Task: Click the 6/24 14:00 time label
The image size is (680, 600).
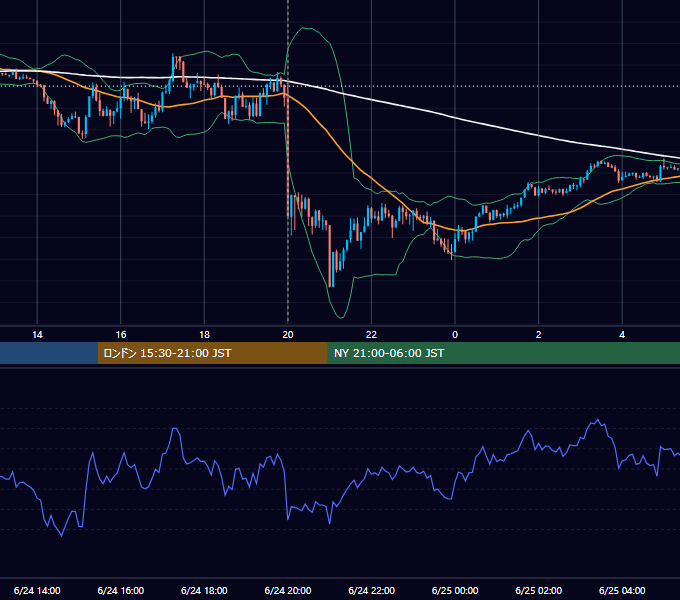Action: pos(37,590)
